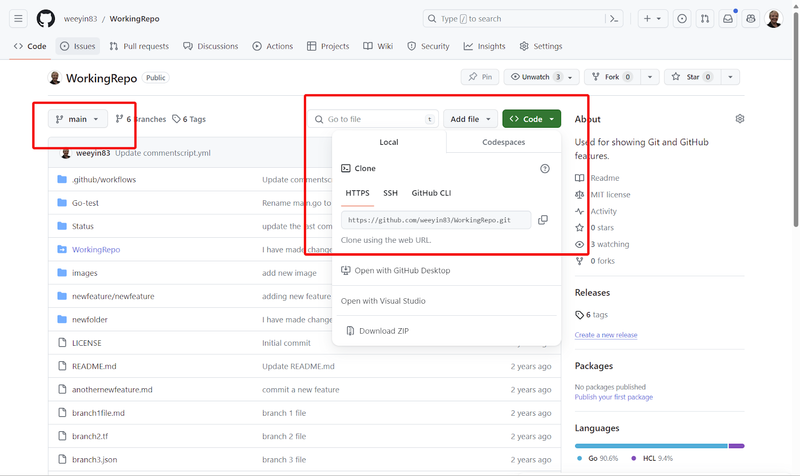Toggle the green Code dropdown button
This screenshot has height=476, width=800.
click(x=532, y=119)
